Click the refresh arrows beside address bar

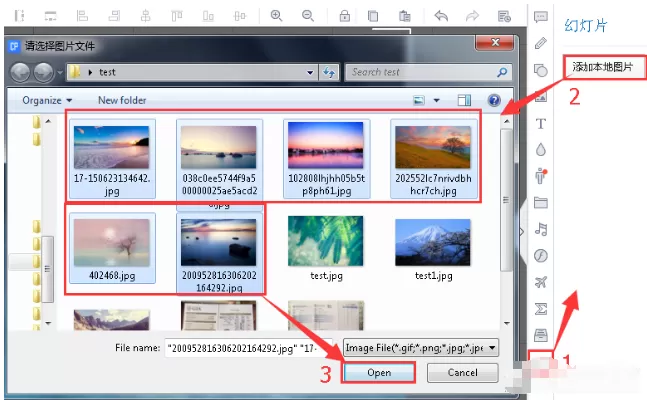point(329,72)
